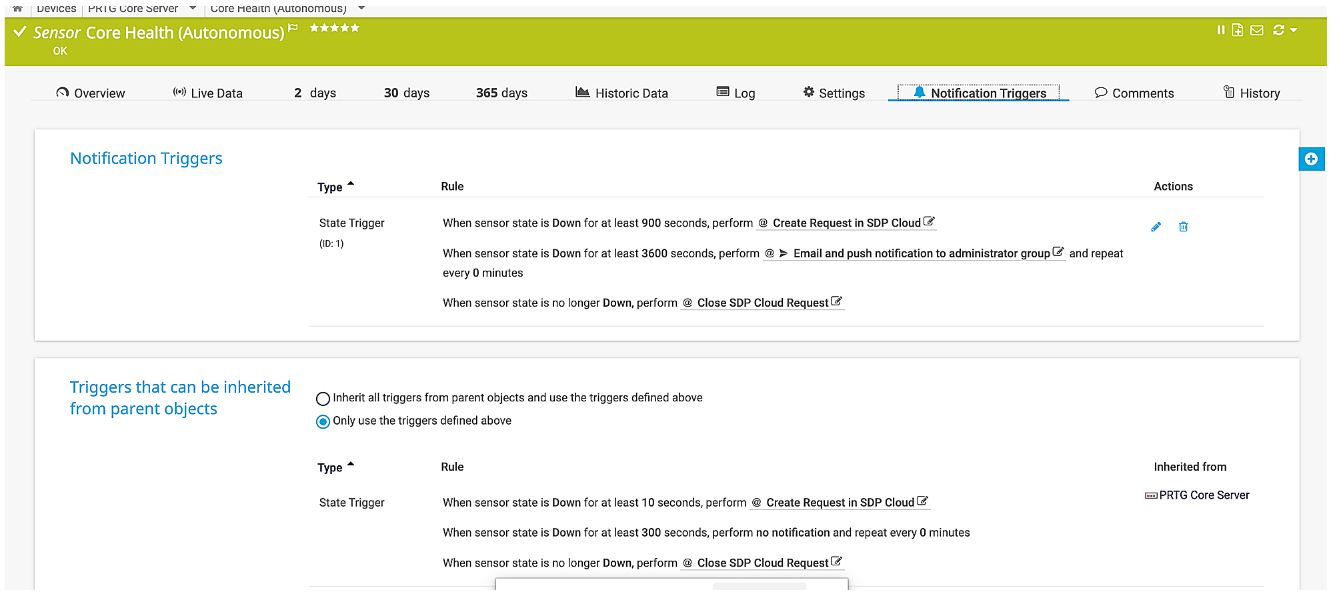Click the add ticket document icon
Image resolution: width=1340 pixels, height=612 pixels.
point(1238,30)
